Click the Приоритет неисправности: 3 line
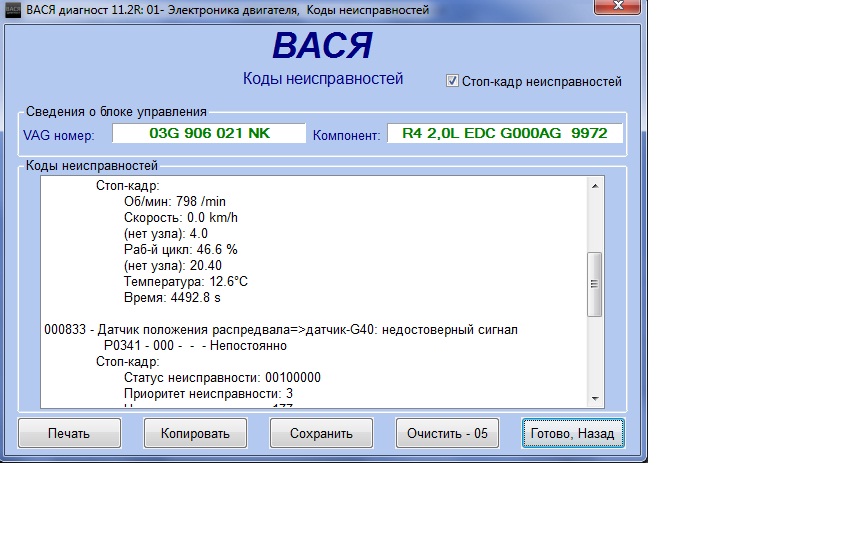864x540 pixels. pyautogui.click(x=208, y=394)
